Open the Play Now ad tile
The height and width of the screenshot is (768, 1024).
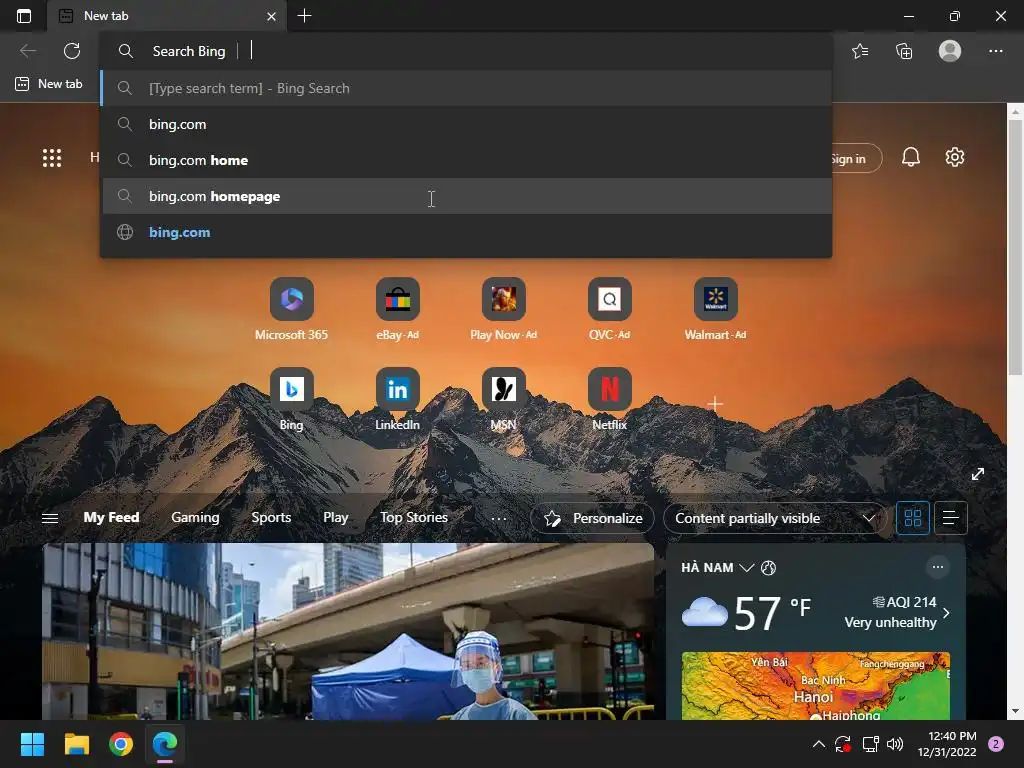click(x=504, y=310)
